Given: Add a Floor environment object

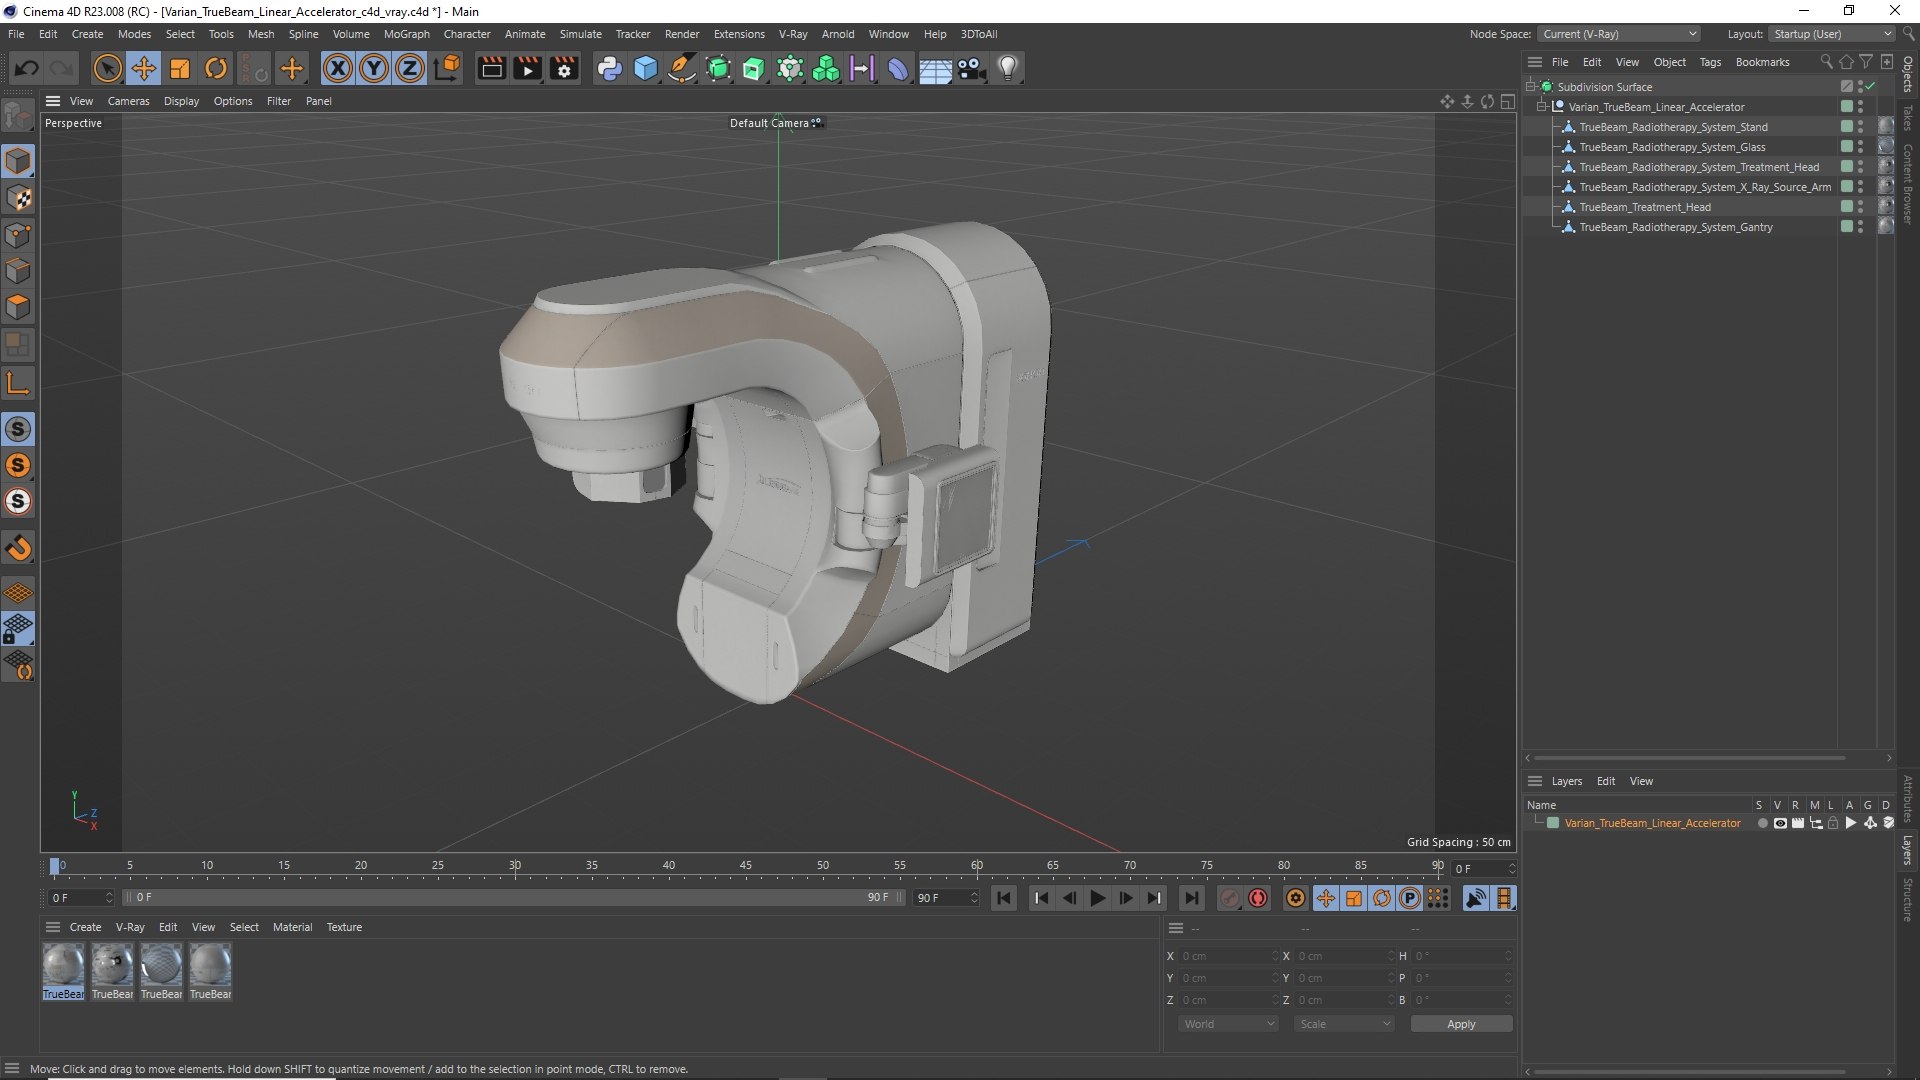Looking at the screenshot, I should [x=935, y=68].
